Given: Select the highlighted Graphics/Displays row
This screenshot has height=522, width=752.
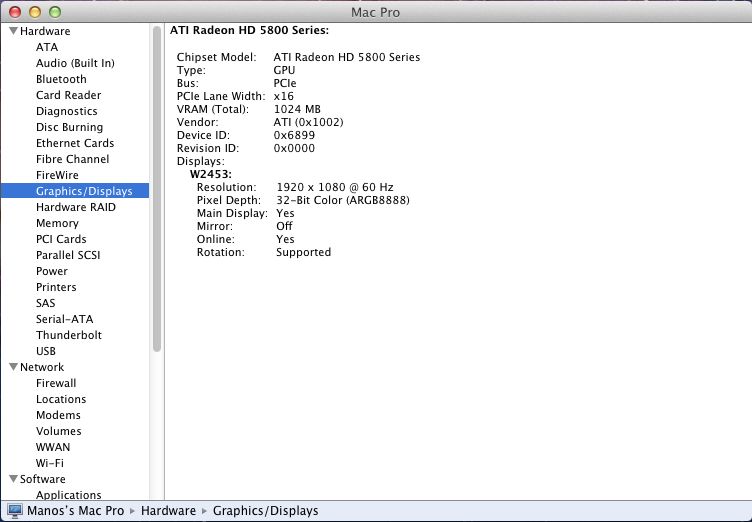Looking at the screenshot, I should click(75, 191).
